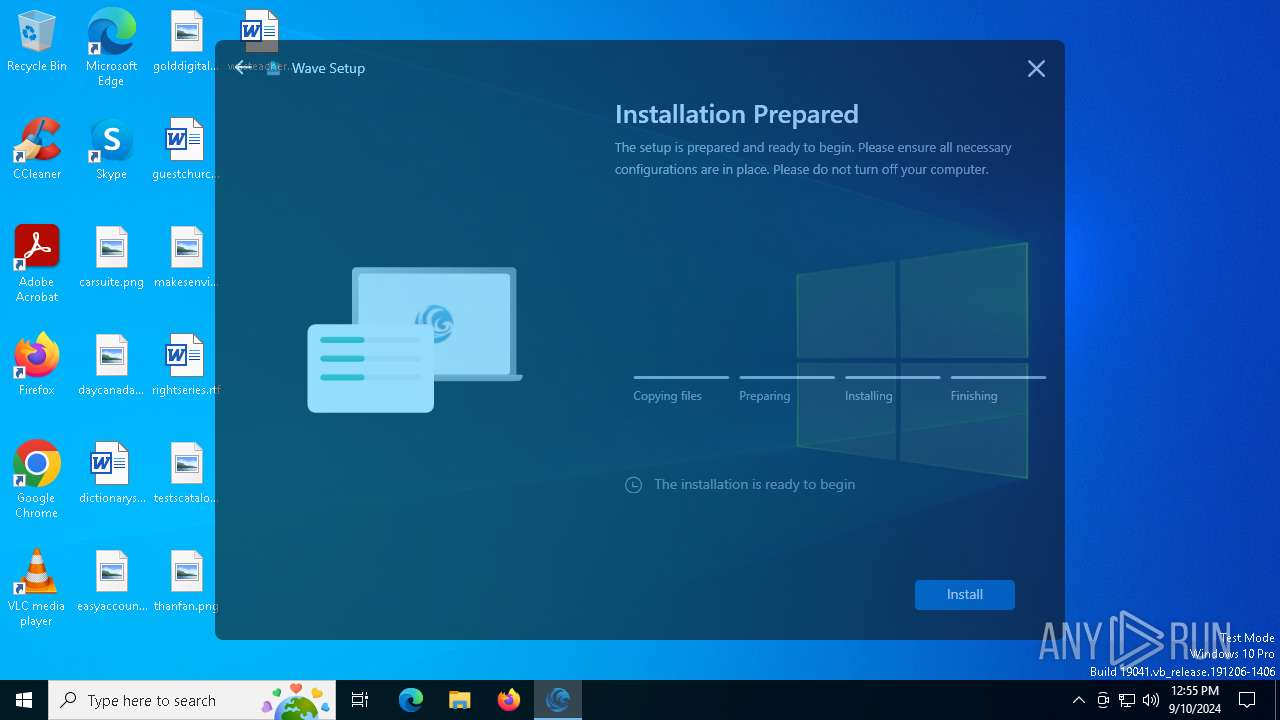Click the Install button
The width and height of the screenshot is (1280, 720).
(x=964, y=594)
